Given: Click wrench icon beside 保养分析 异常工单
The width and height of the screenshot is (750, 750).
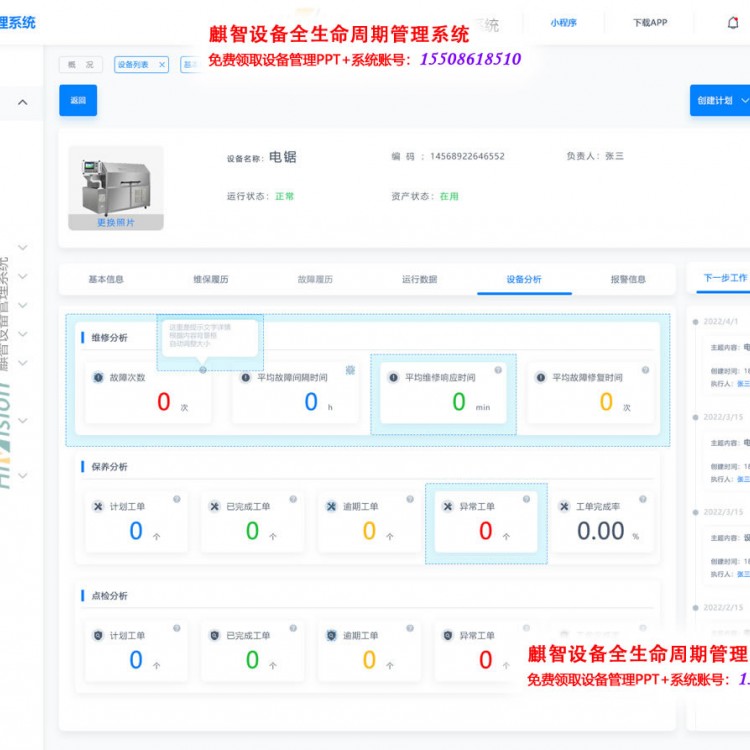Looking at the screenshot, I should coord(448,506).
